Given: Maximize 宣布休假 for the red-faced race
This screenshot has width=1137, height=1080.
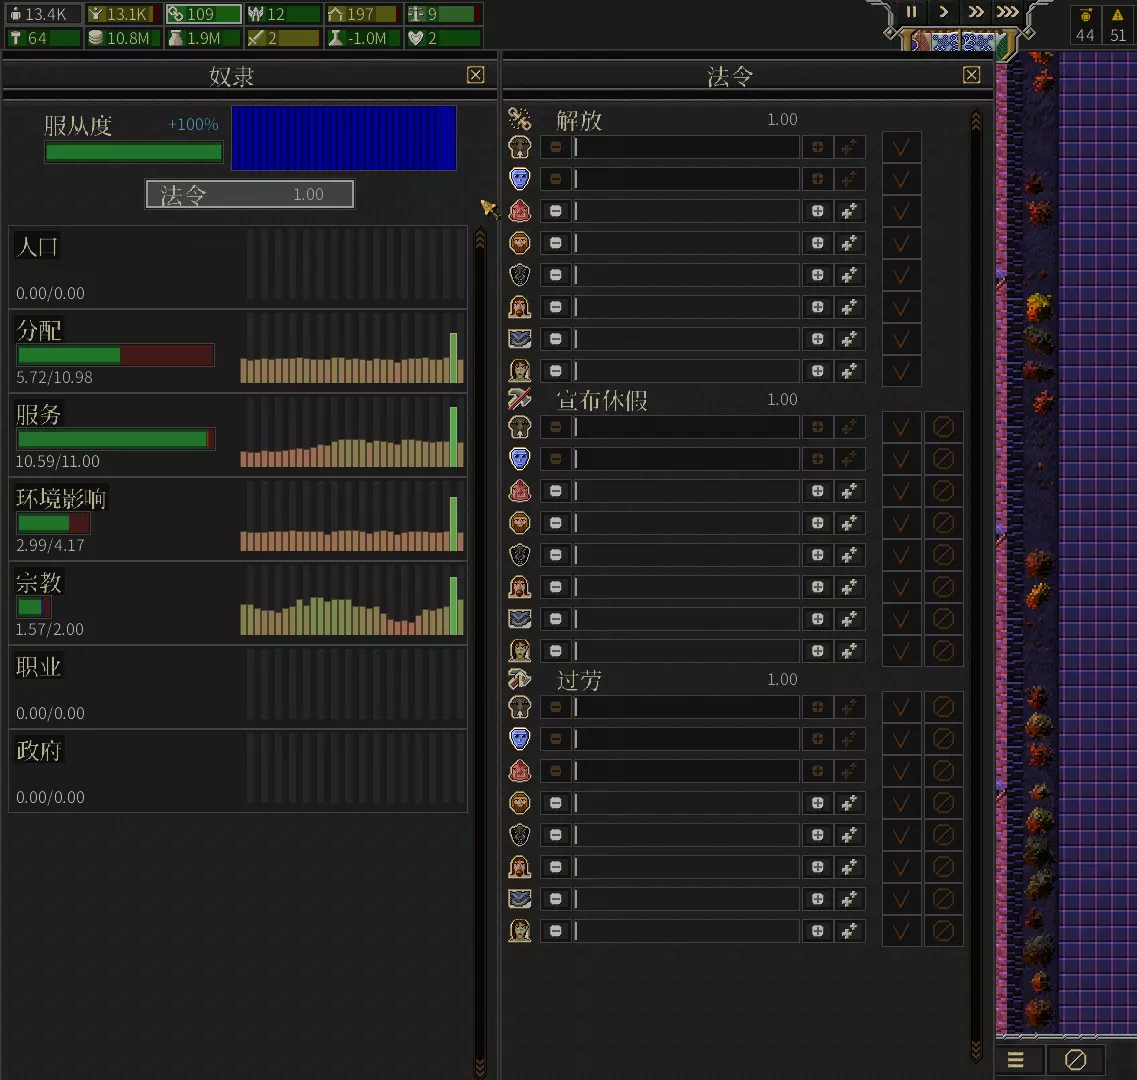Looking at the screenshot, I should click(x=849, y=491).
